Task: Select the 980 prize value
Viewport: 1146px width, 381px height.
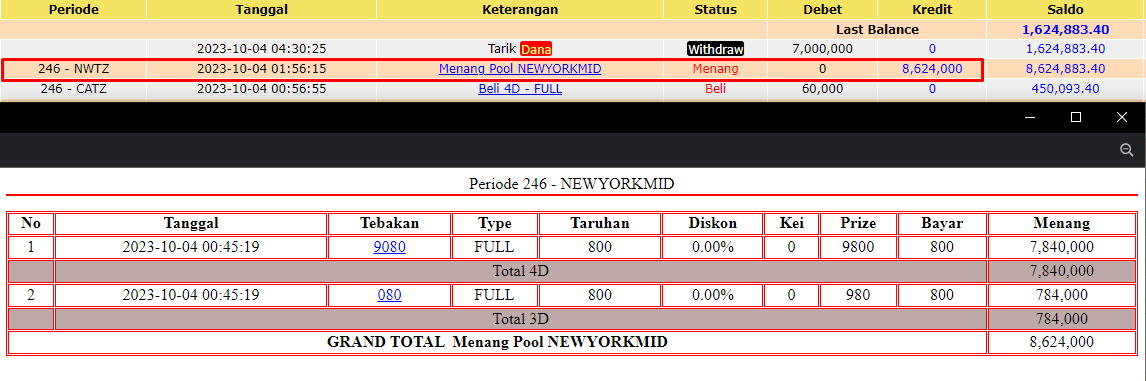Action: coord(858,295)
